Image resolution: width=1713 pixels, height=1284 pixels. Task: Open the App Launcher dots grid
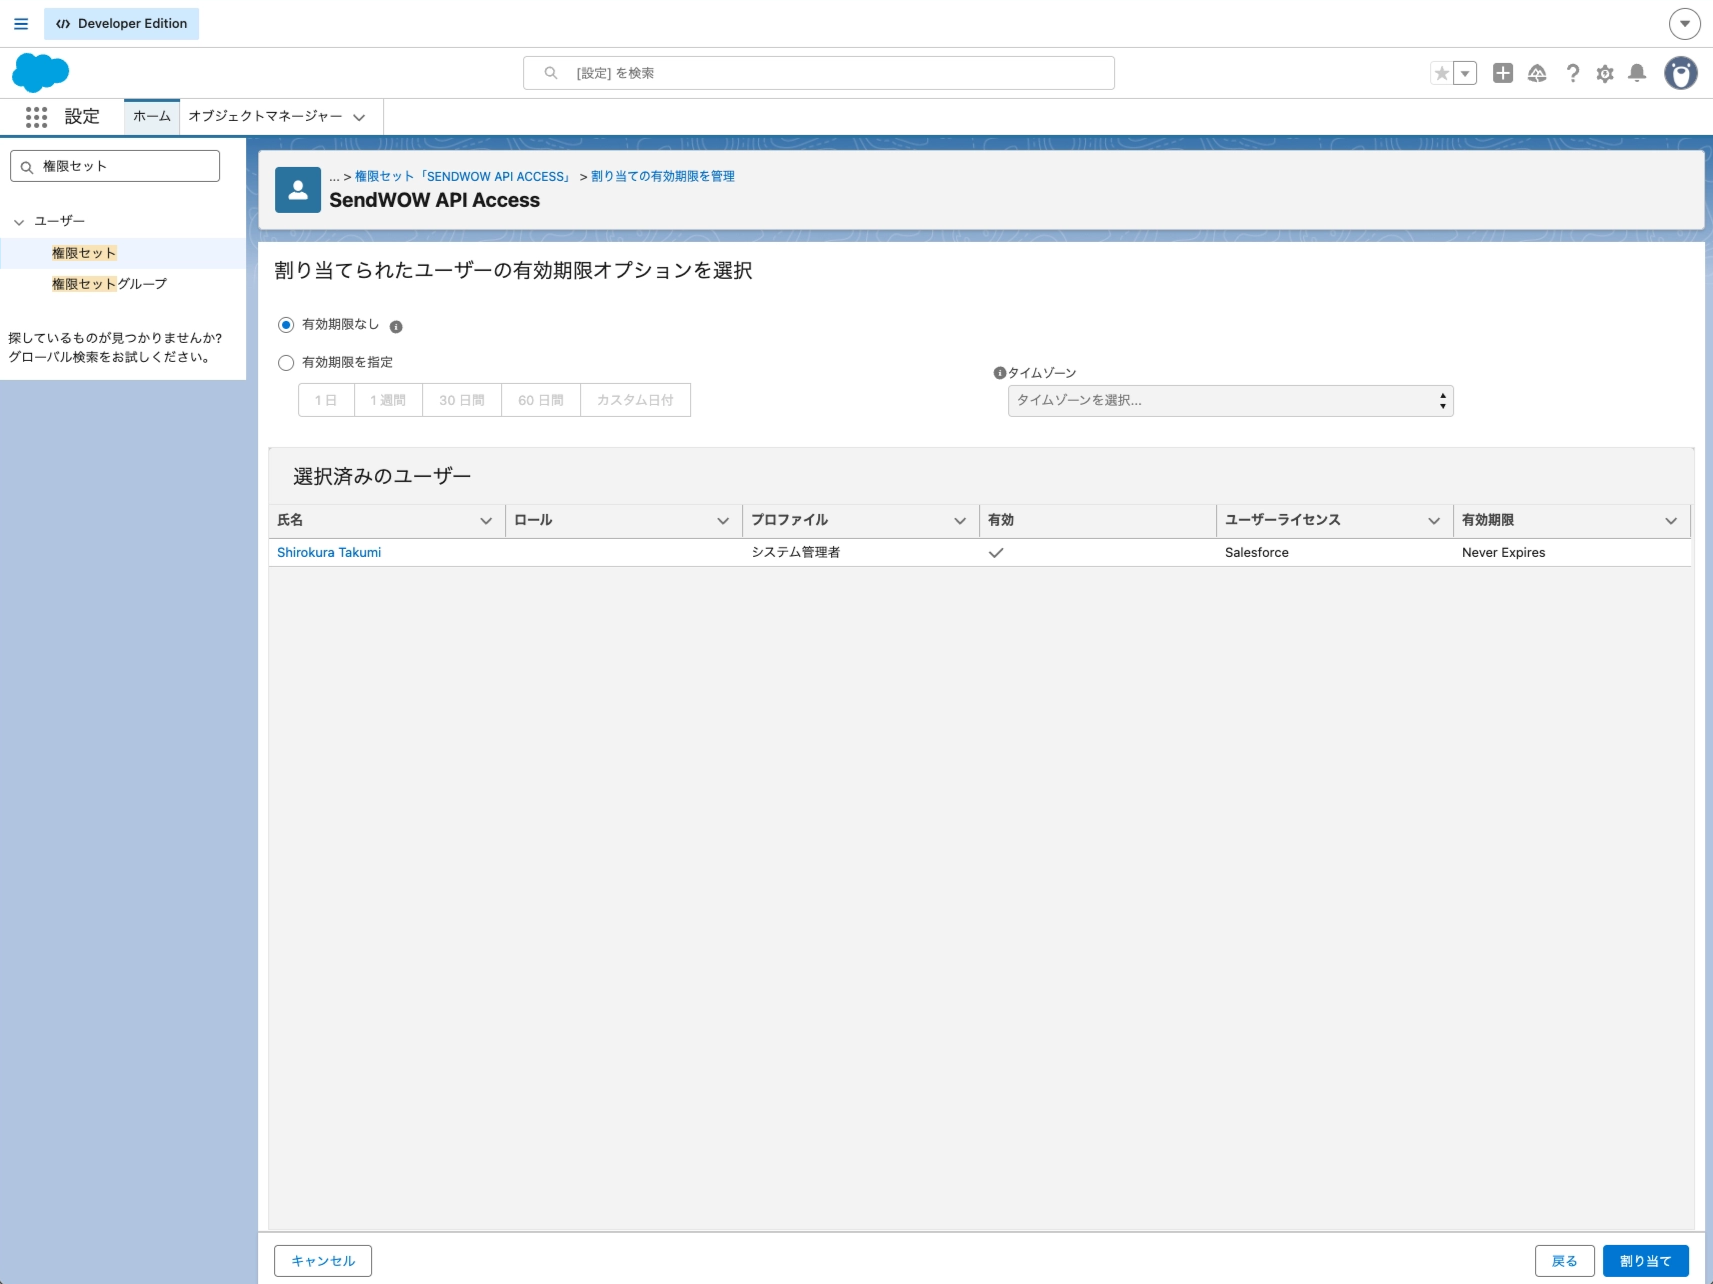[37, 117]
